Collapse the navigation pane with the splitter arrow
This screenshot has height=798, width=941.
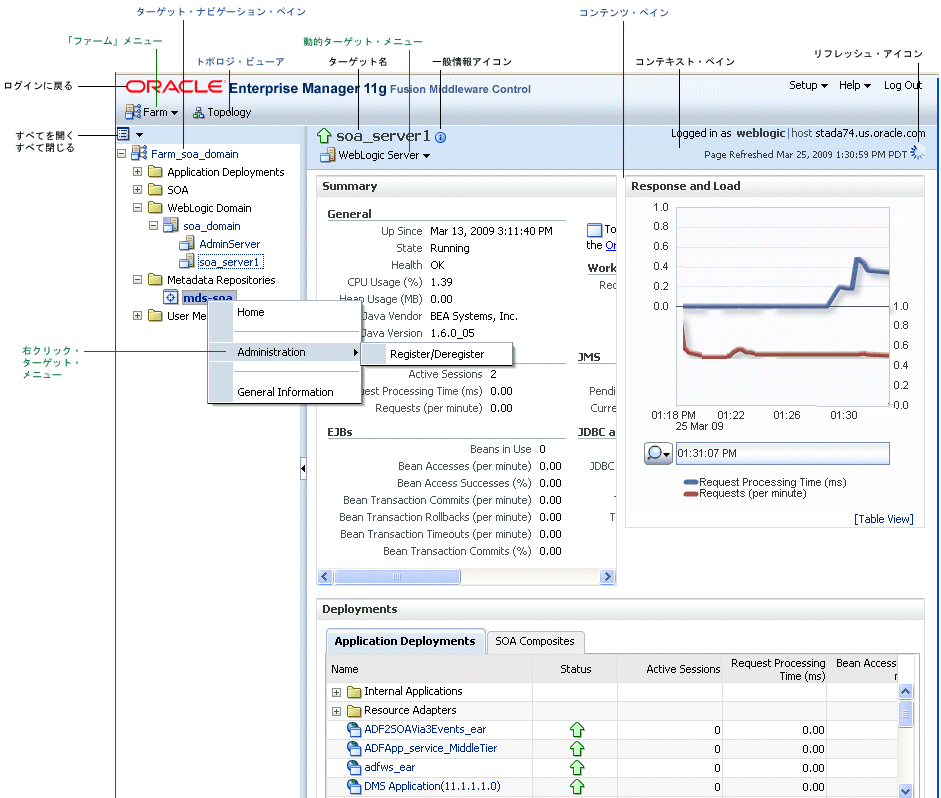303,468
